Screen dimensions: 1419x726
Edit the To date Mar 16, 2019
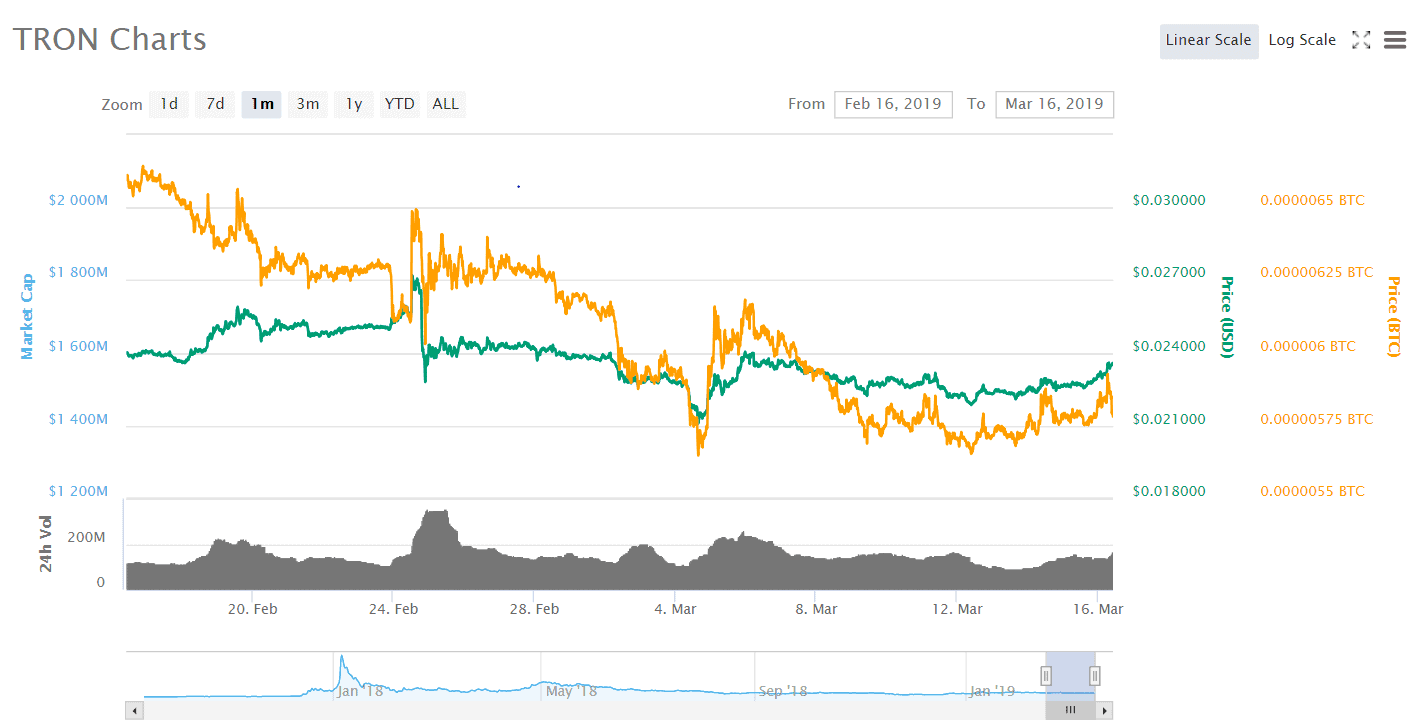click(x=1054, y=104)
